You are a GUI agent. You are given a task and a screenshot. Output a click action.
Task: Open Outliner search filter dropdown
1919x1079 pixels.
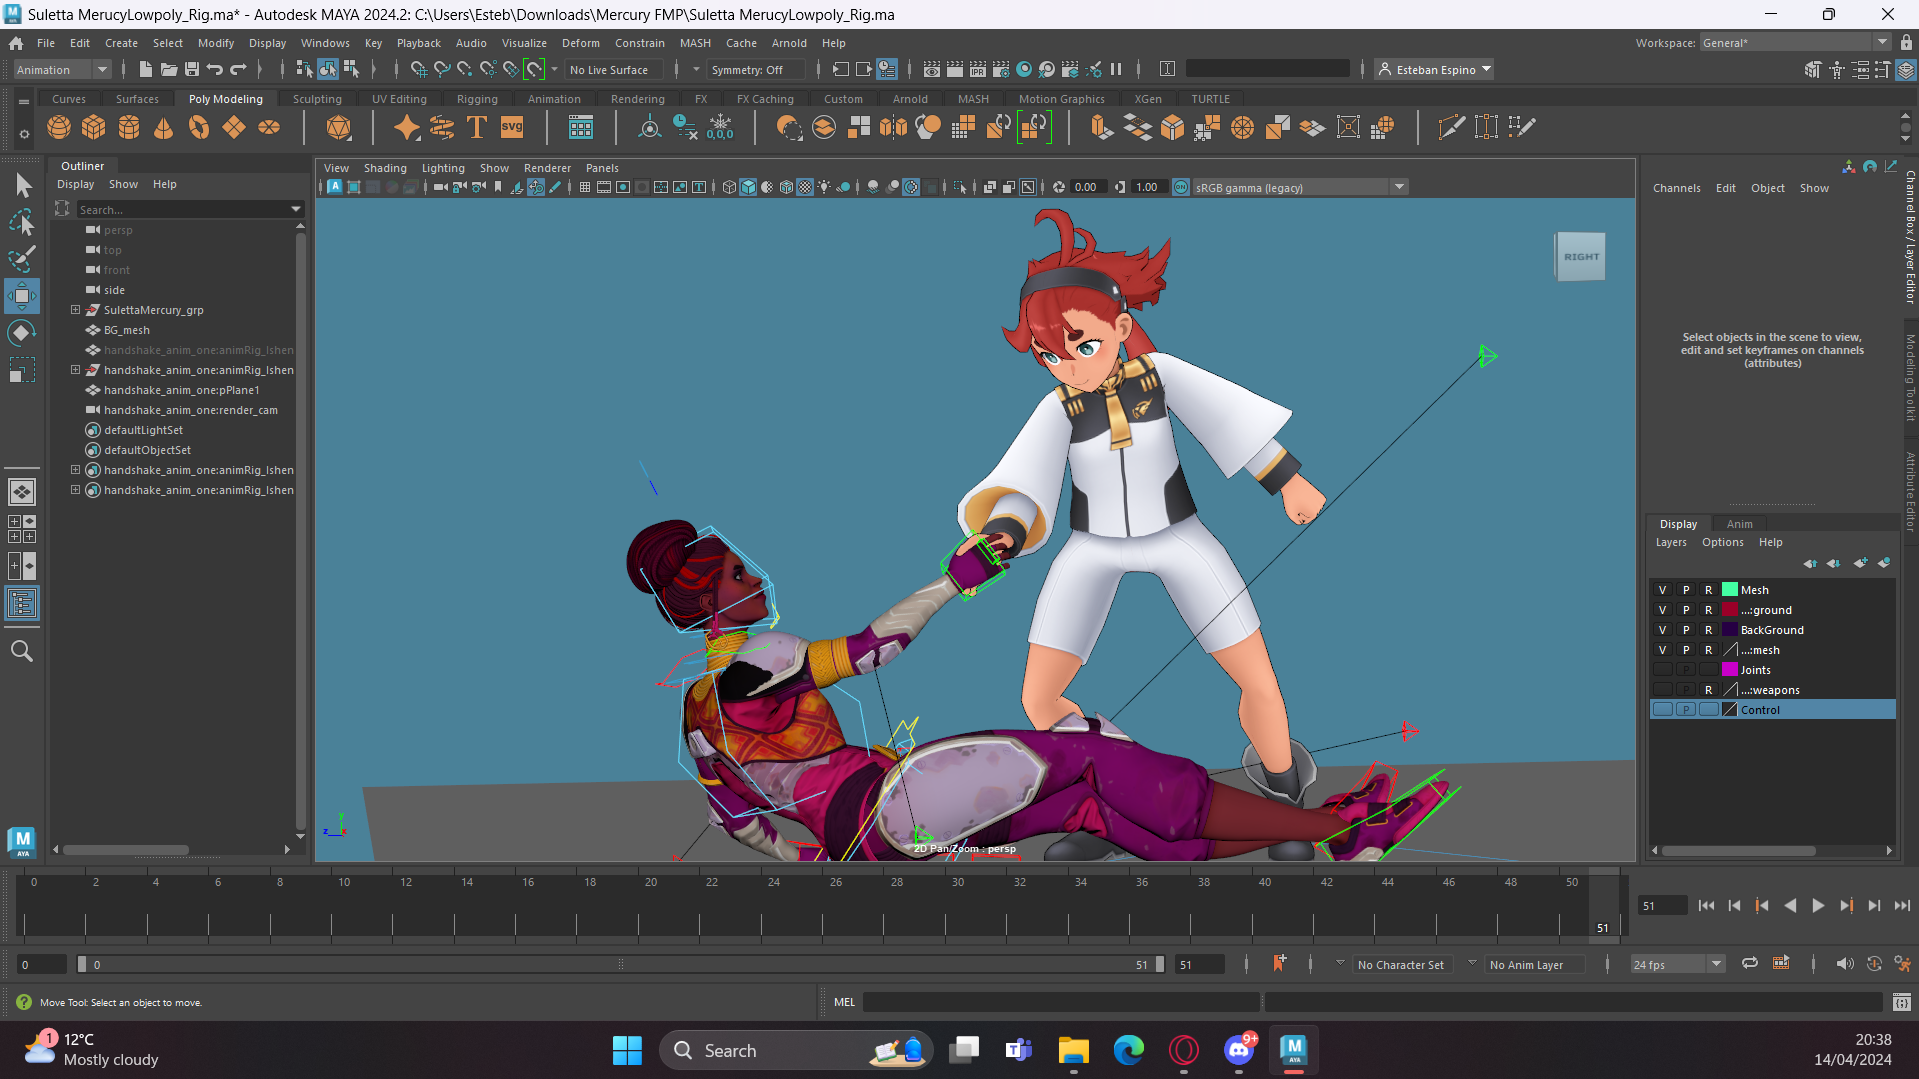(x=296, y=209)
